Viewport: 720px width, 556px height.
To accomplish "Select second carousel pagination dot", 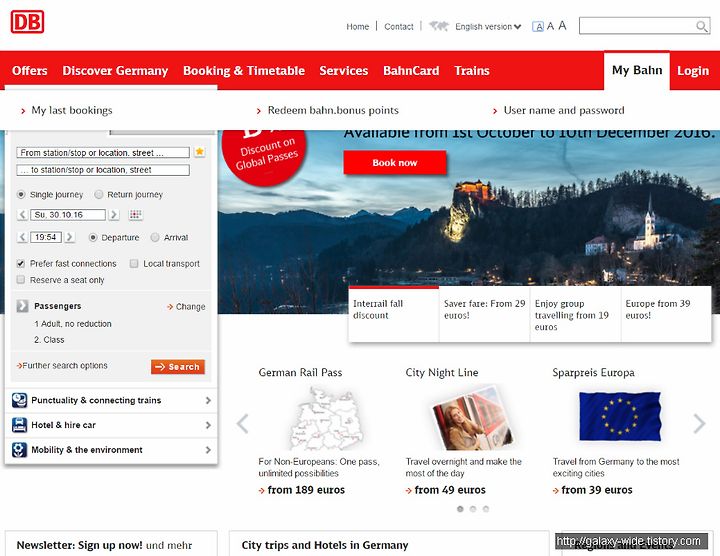I will click(473, 509).
